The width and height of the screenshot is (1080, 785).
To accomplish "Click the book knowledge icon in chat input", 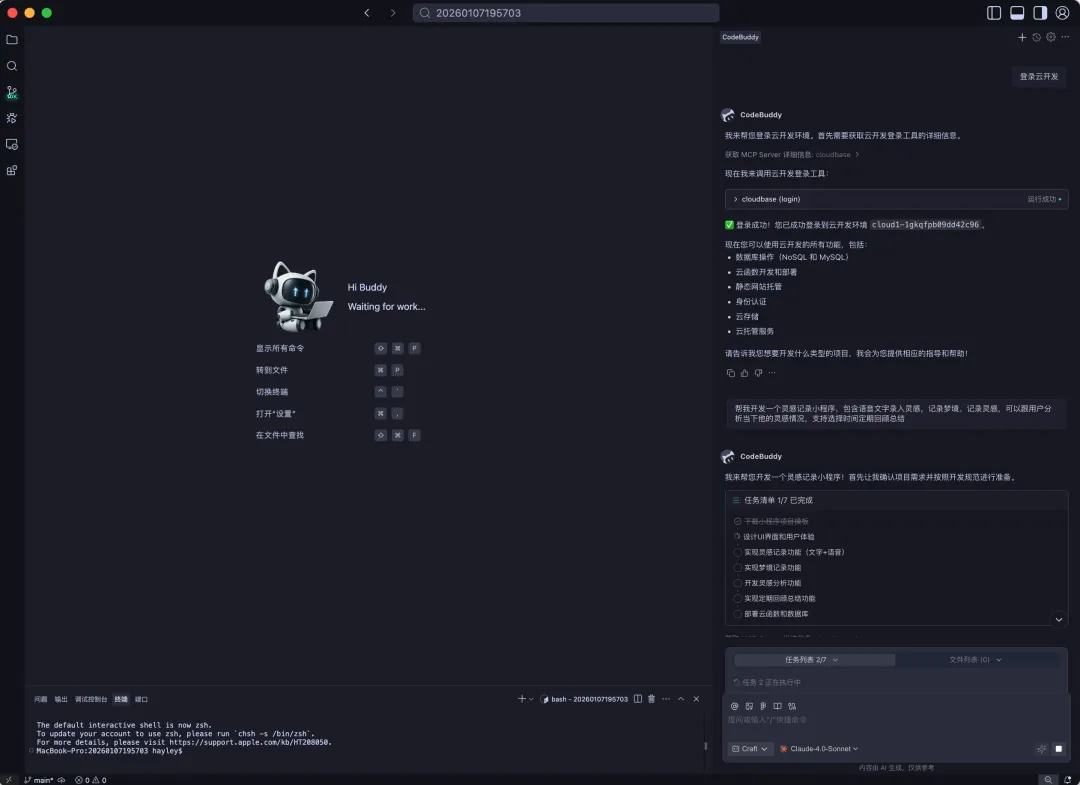I will [778, 706].
